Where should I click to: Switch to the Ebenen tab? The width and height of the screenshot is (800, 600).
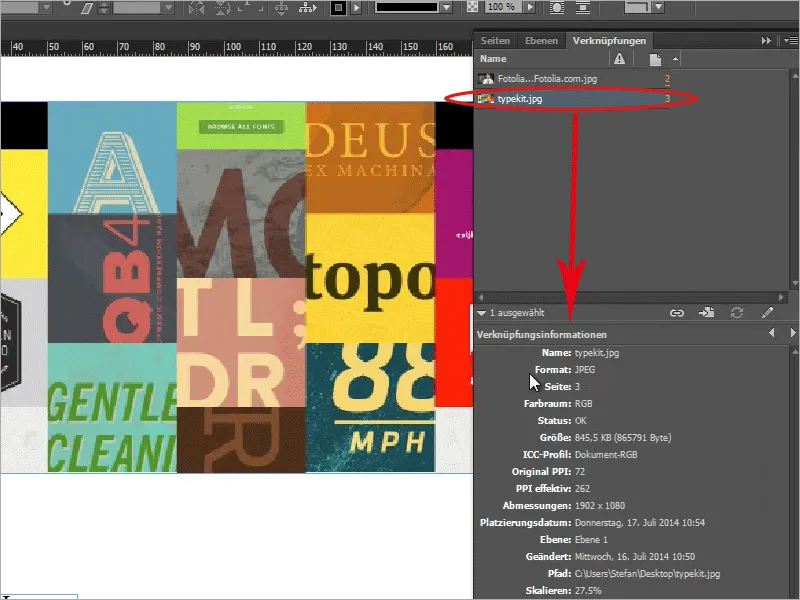tap(541, 40)
